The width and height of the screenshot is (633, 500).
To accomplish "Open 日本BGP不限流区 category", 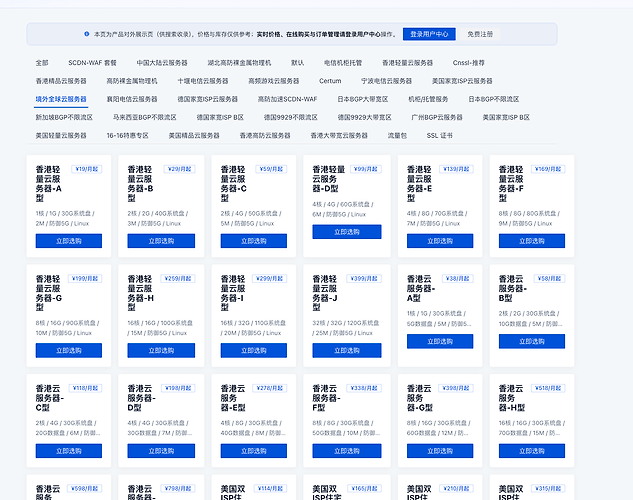I will pos(494,99).
